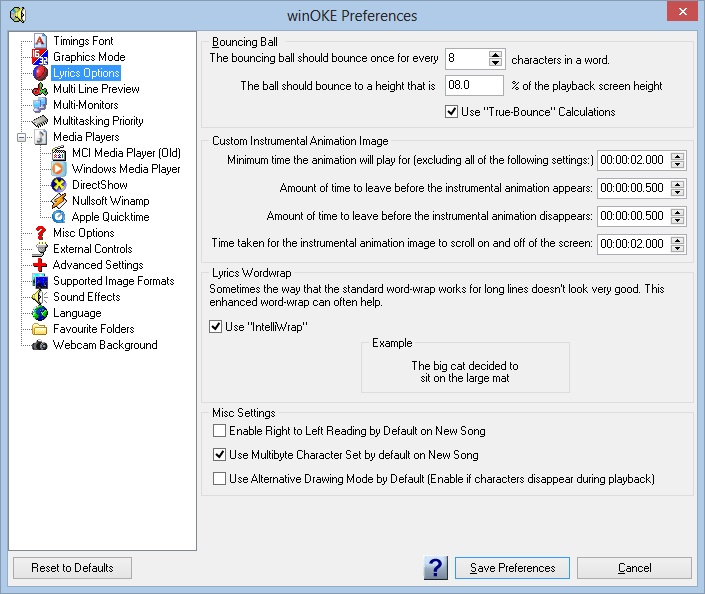Screen dimensions: 705x594
Task: Increase bounce characters-per-word spinner value
Action: [496, 54]
